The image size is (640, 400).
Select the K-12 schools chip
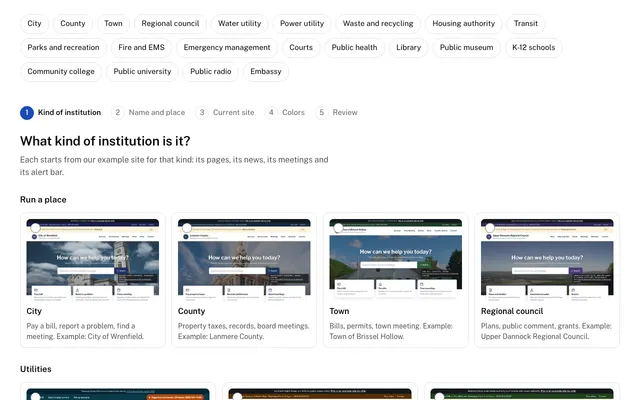tap(533, 48)
